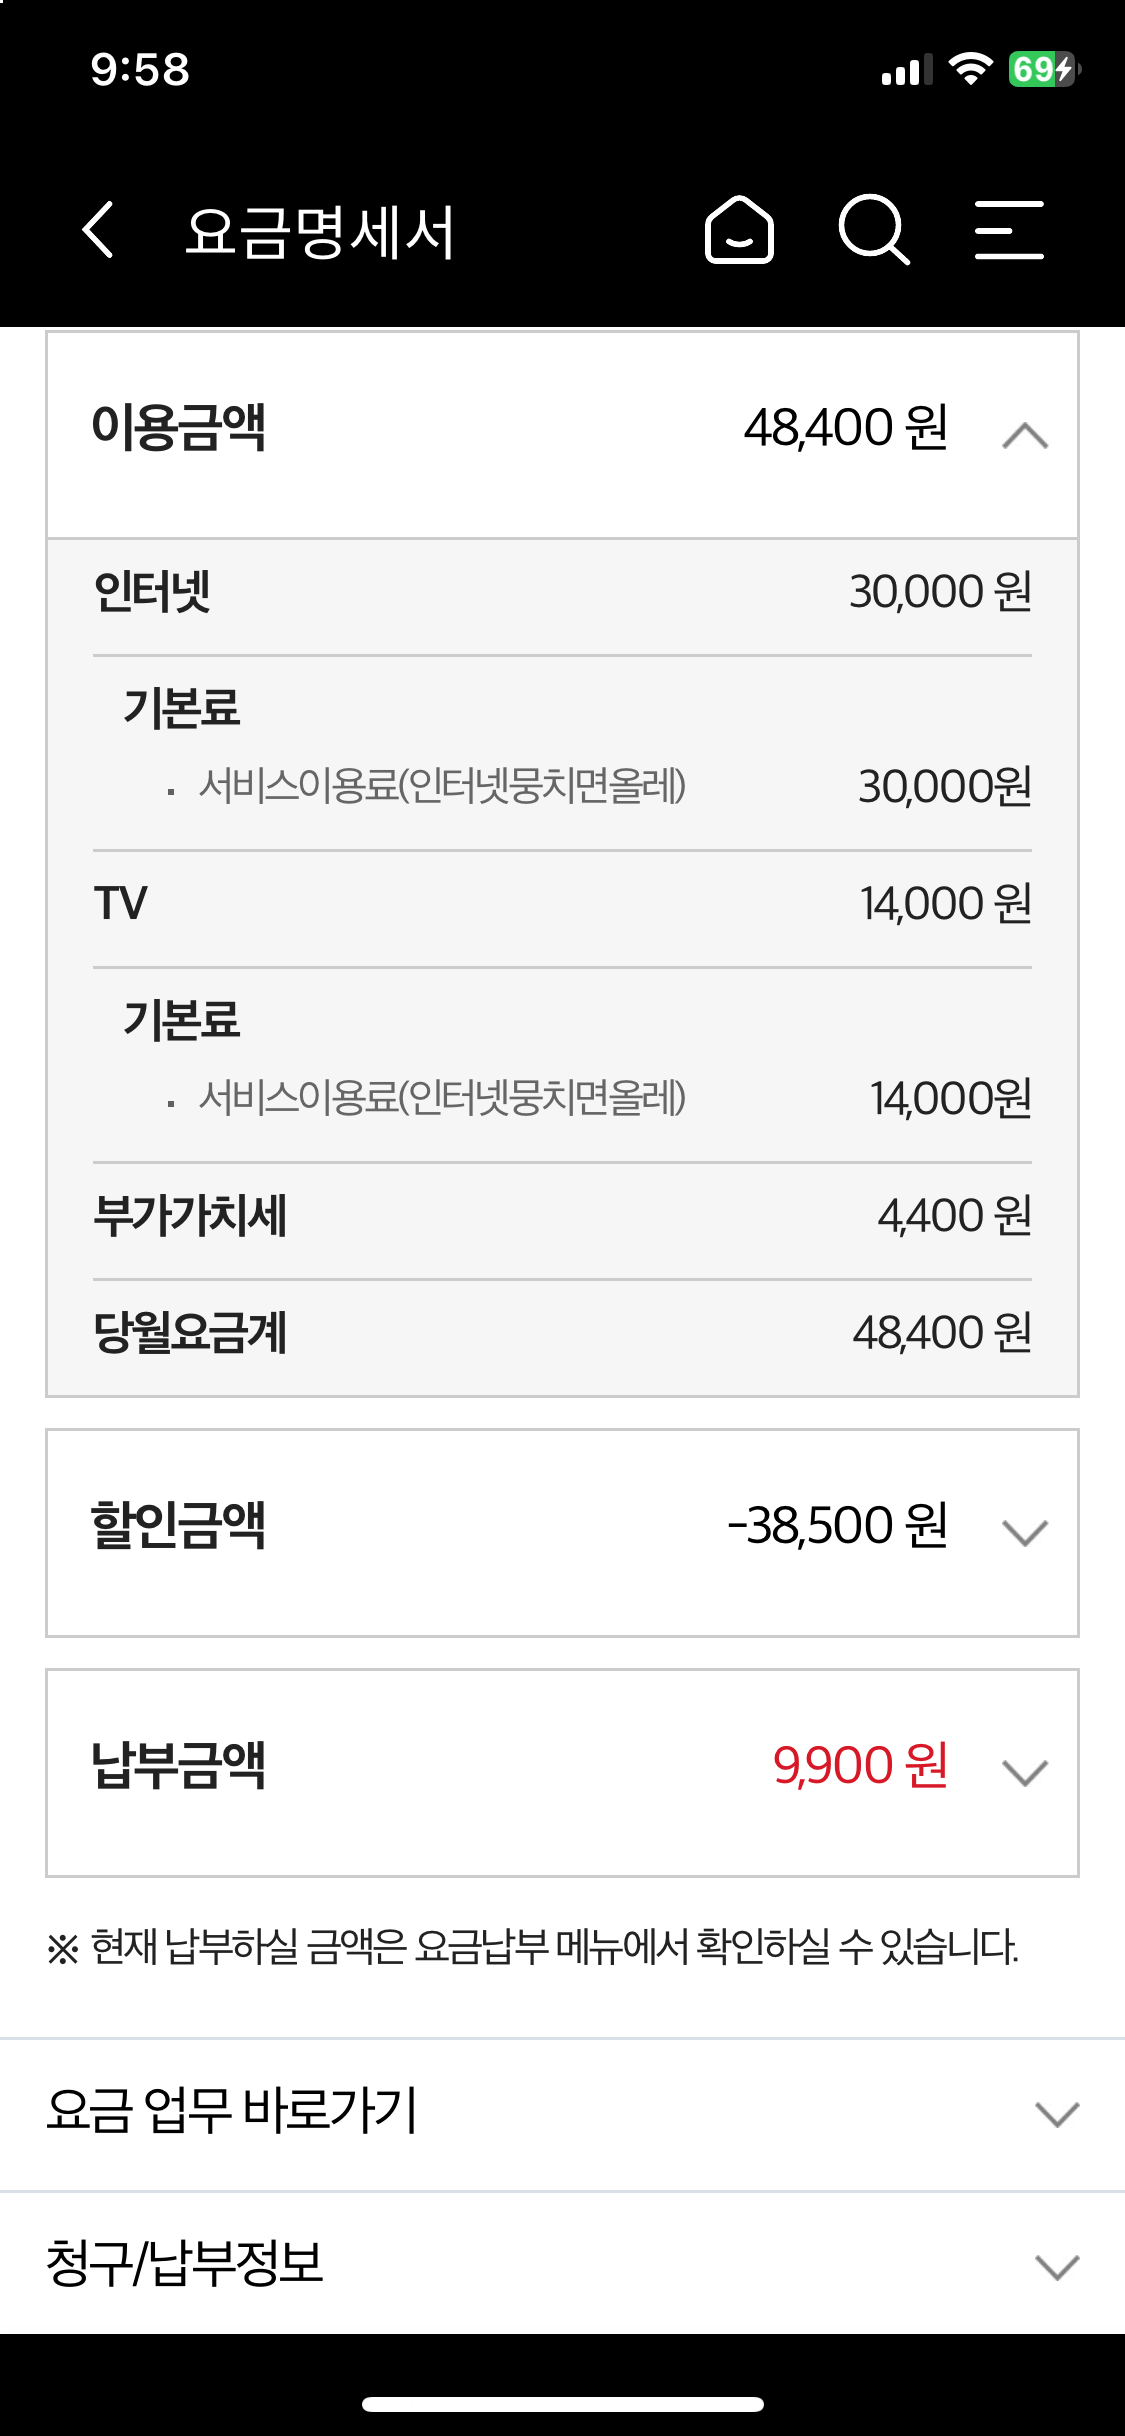Expand 요금 업무 바로가기 chevron
This screenshot has width=1125, height=2436.
point(1057,2114)
